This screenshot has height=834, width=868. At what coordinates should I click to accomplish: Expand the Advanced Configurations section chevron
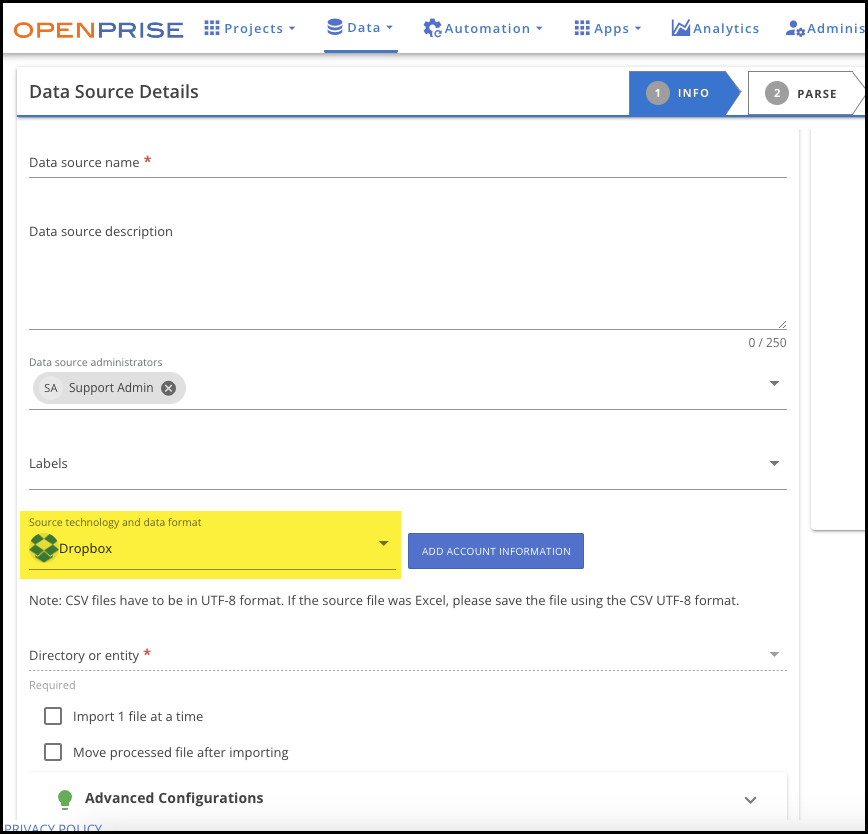(x=751, y=800)
